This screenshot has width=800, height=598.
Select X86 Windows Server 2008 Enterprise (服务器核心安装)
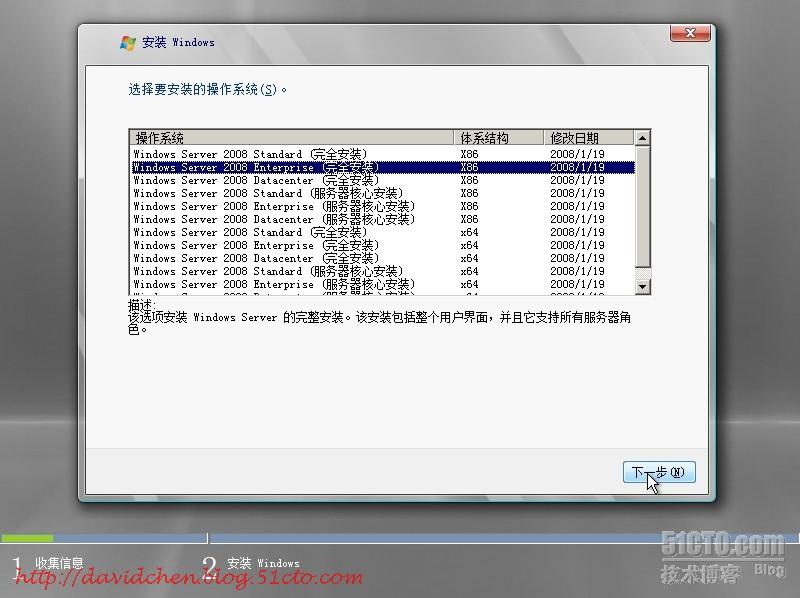[x=383, y=206]
